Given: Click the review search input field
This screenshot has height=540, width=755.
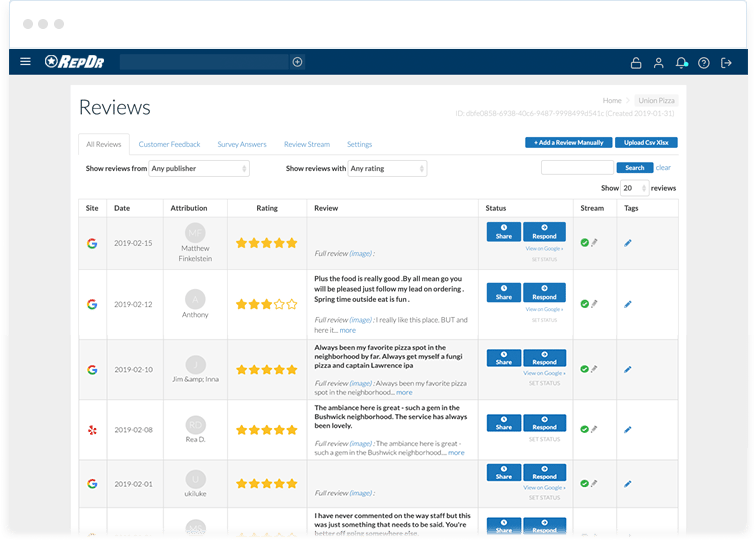Looking at the screenshot, I should 577,168.
